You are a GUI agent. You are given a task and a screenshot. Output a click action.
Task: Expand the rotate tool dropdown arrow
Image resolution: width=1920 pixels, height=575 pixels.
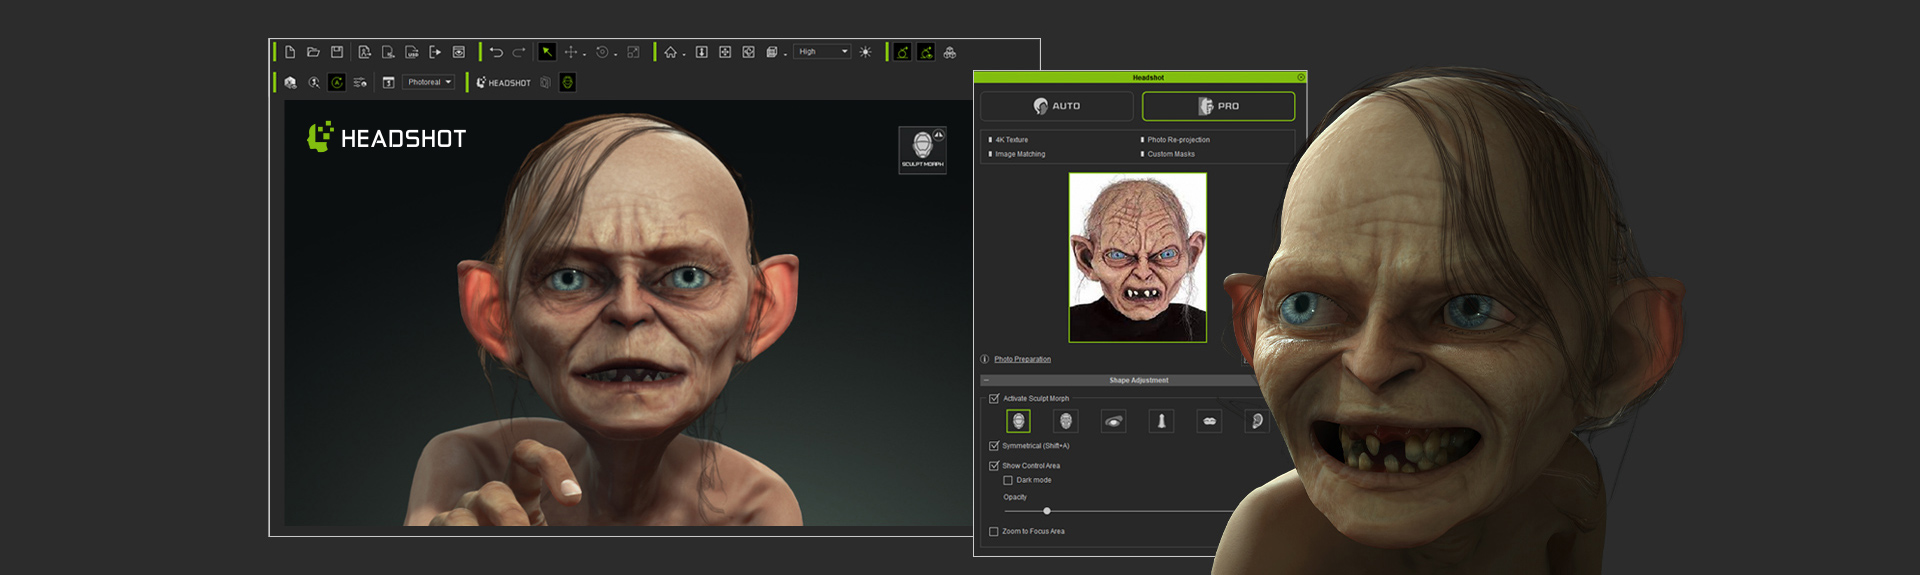(615, 54)
